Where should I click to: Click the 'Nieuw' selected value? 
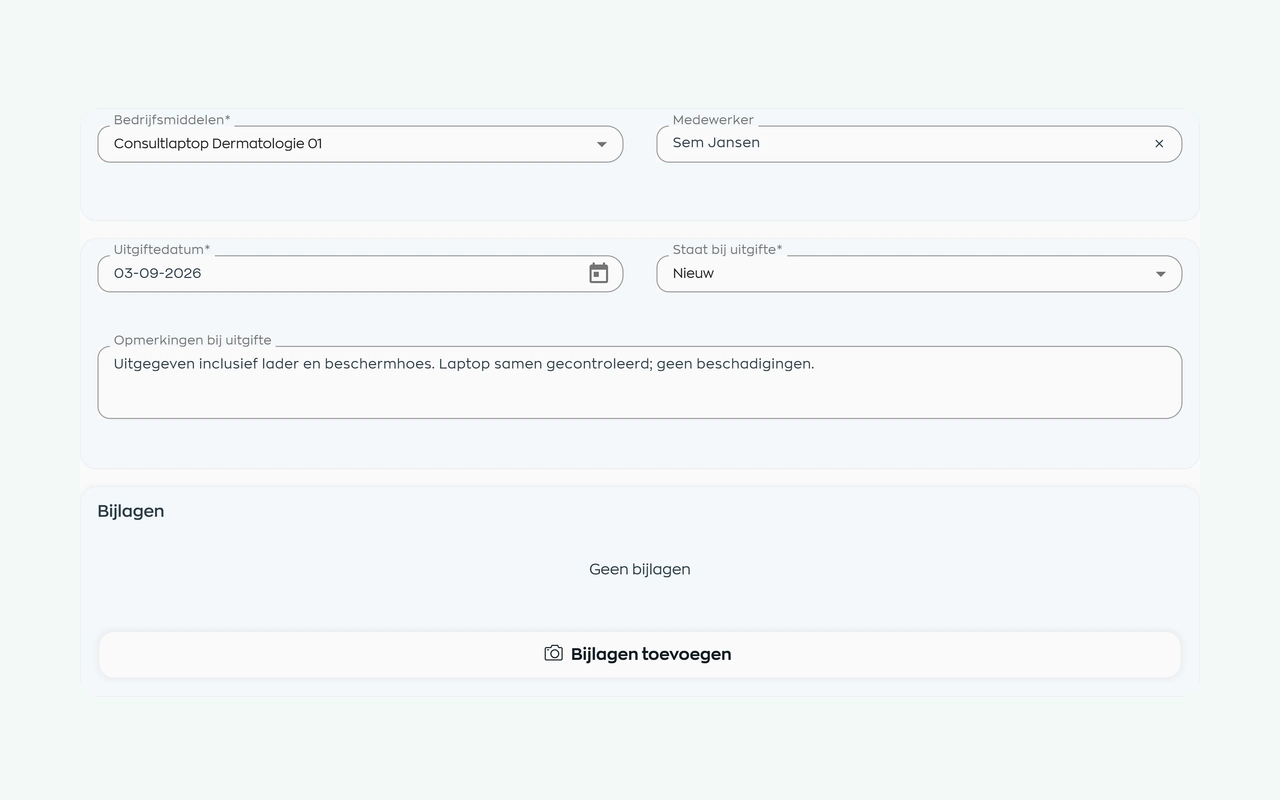coord(693,273)
